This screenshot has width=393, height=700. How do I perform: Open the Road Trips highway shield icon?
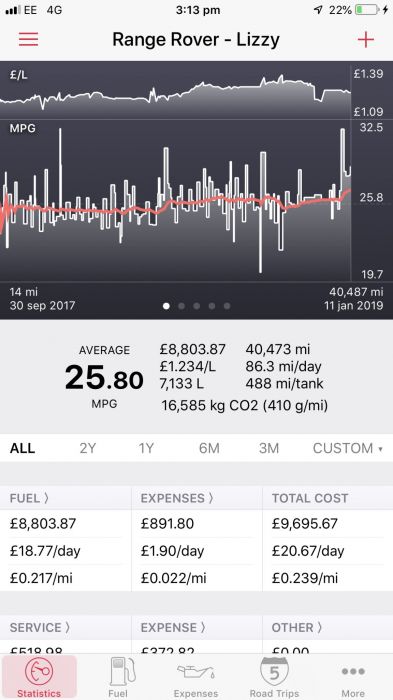pyautogui.click(x=274, y=671)
